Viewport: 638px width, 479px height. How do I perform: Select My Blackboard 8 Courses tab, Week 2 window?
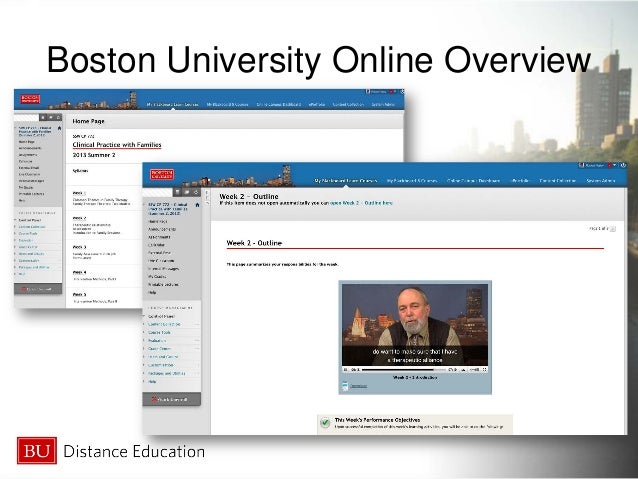coord(412,180)
